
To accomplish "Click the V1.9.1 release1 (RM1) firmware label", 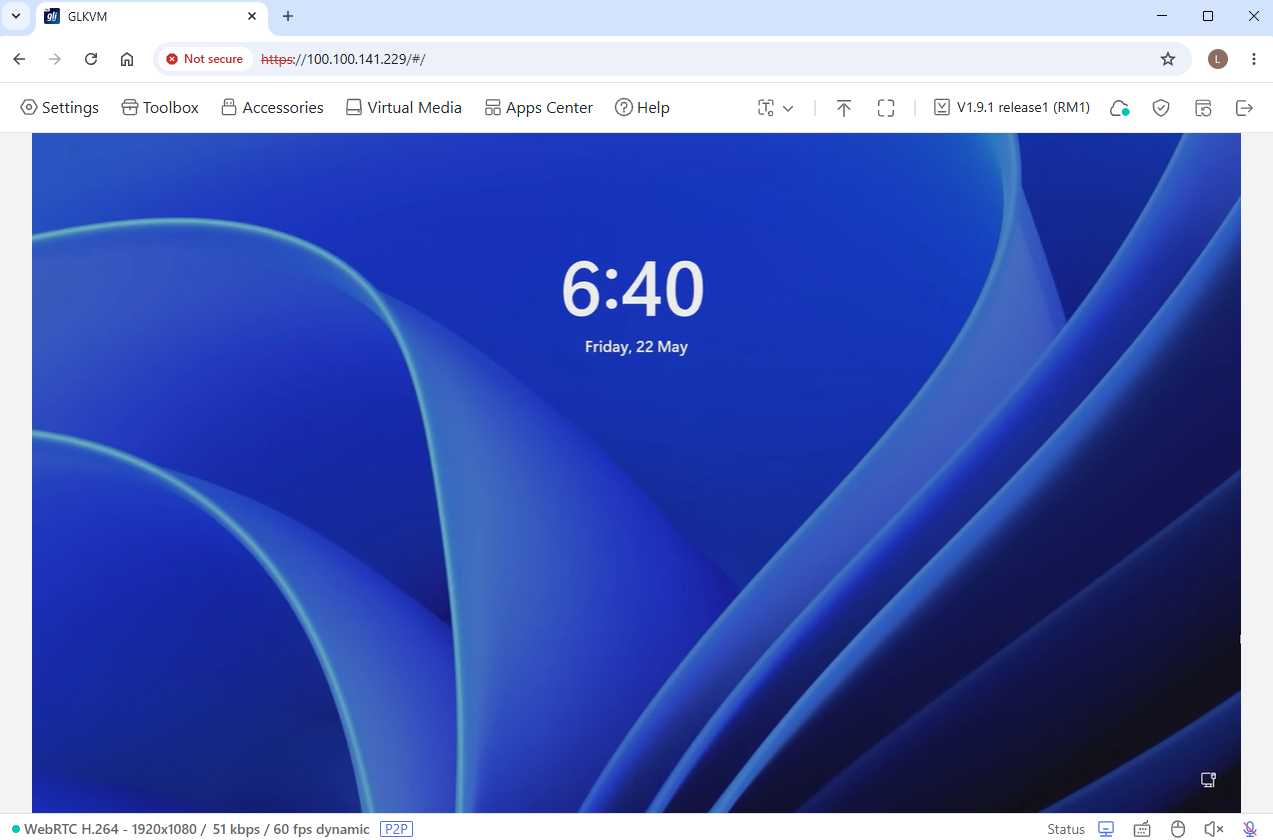I will 1012,107.
